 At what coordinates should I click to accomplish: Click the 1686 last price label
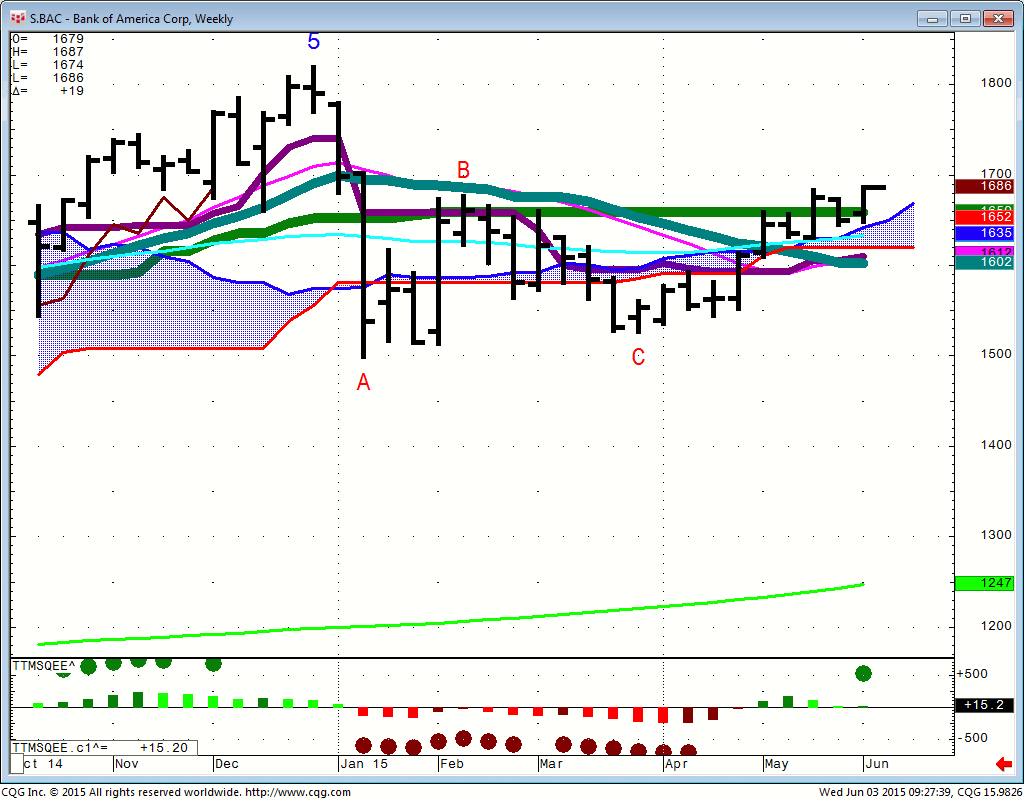tap(984, 186)
